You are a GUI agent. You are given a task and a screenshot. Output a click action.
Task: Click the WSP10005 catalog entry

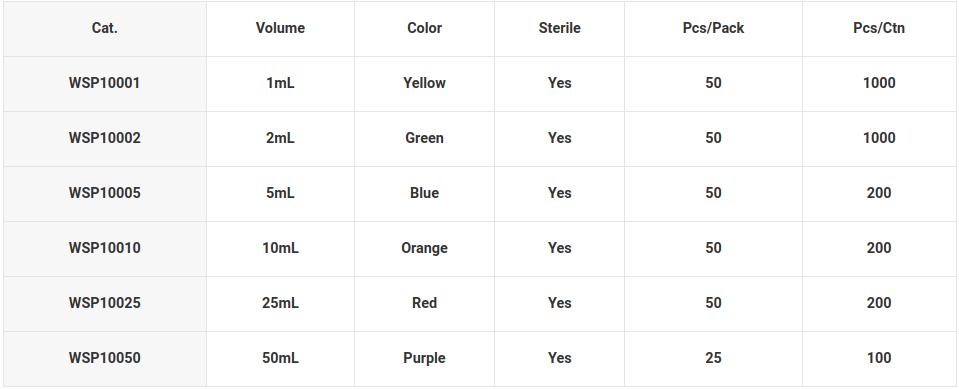(x=105, y=193)
